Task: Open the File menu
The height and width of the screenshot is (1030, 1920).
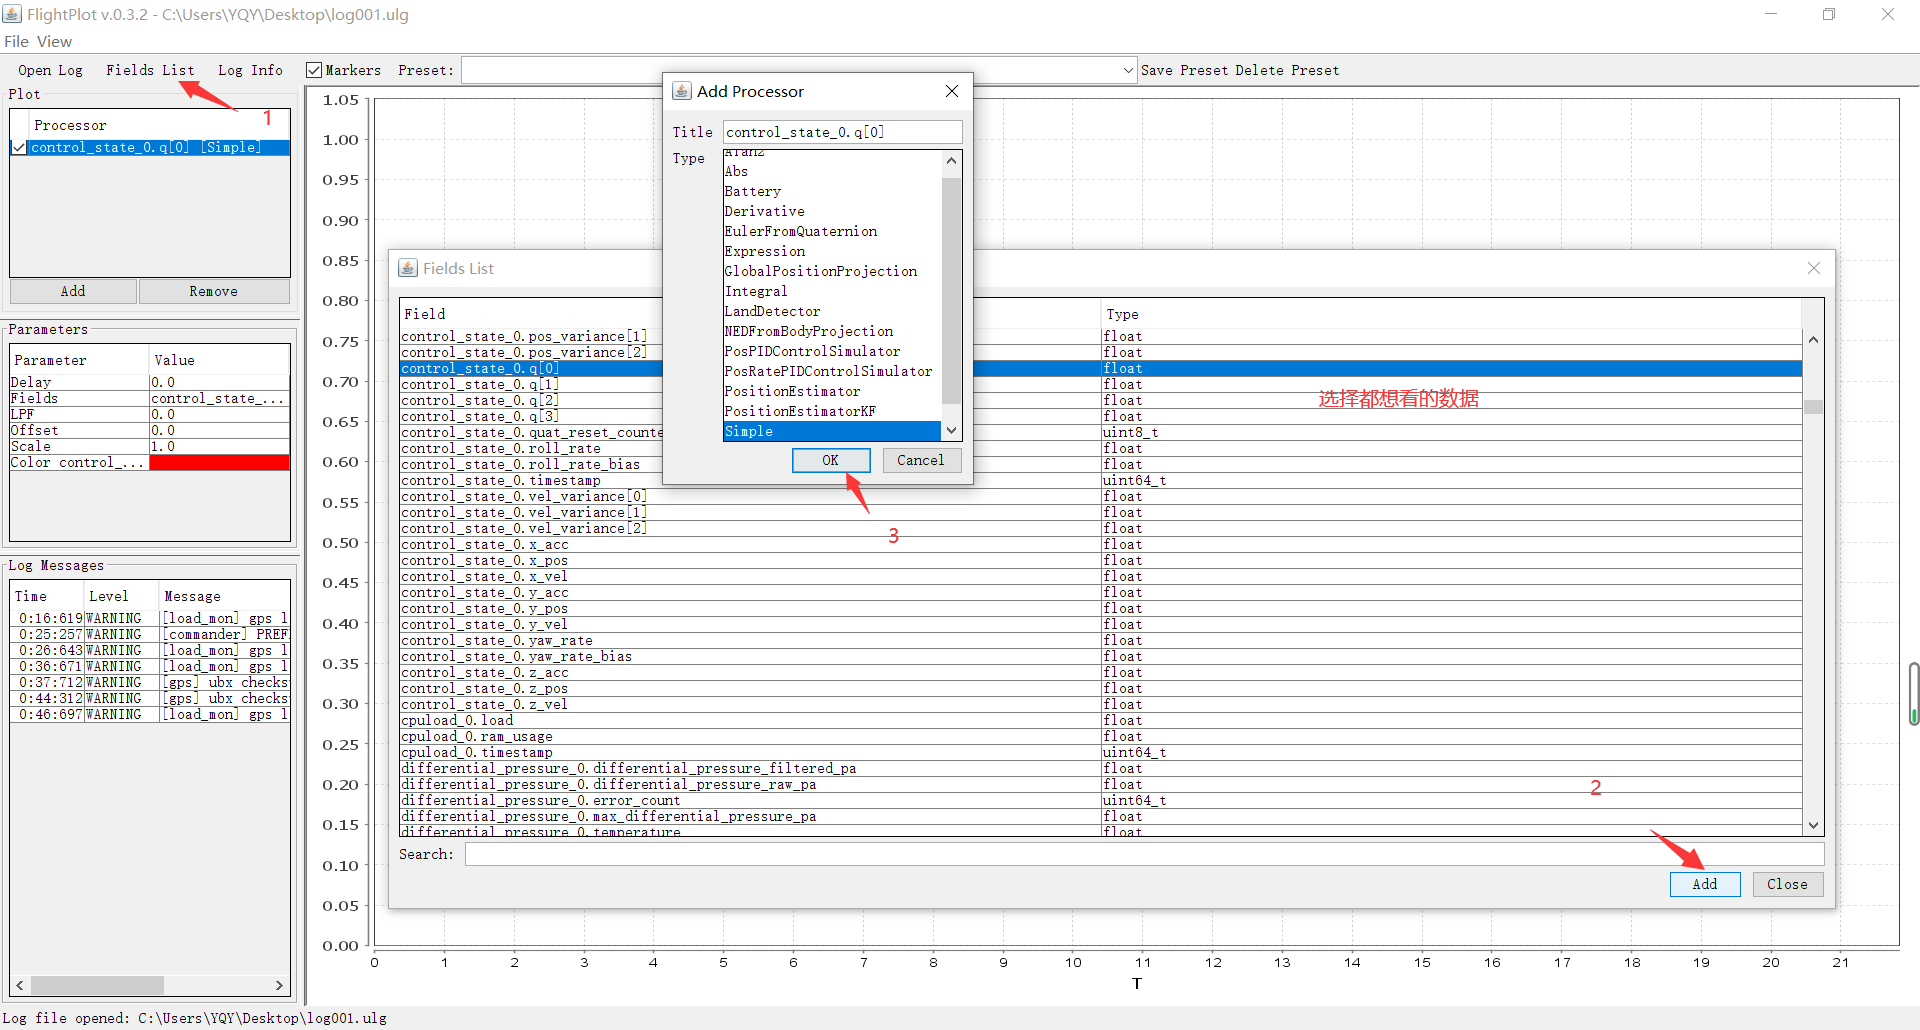Action: [x=16, y=41]
